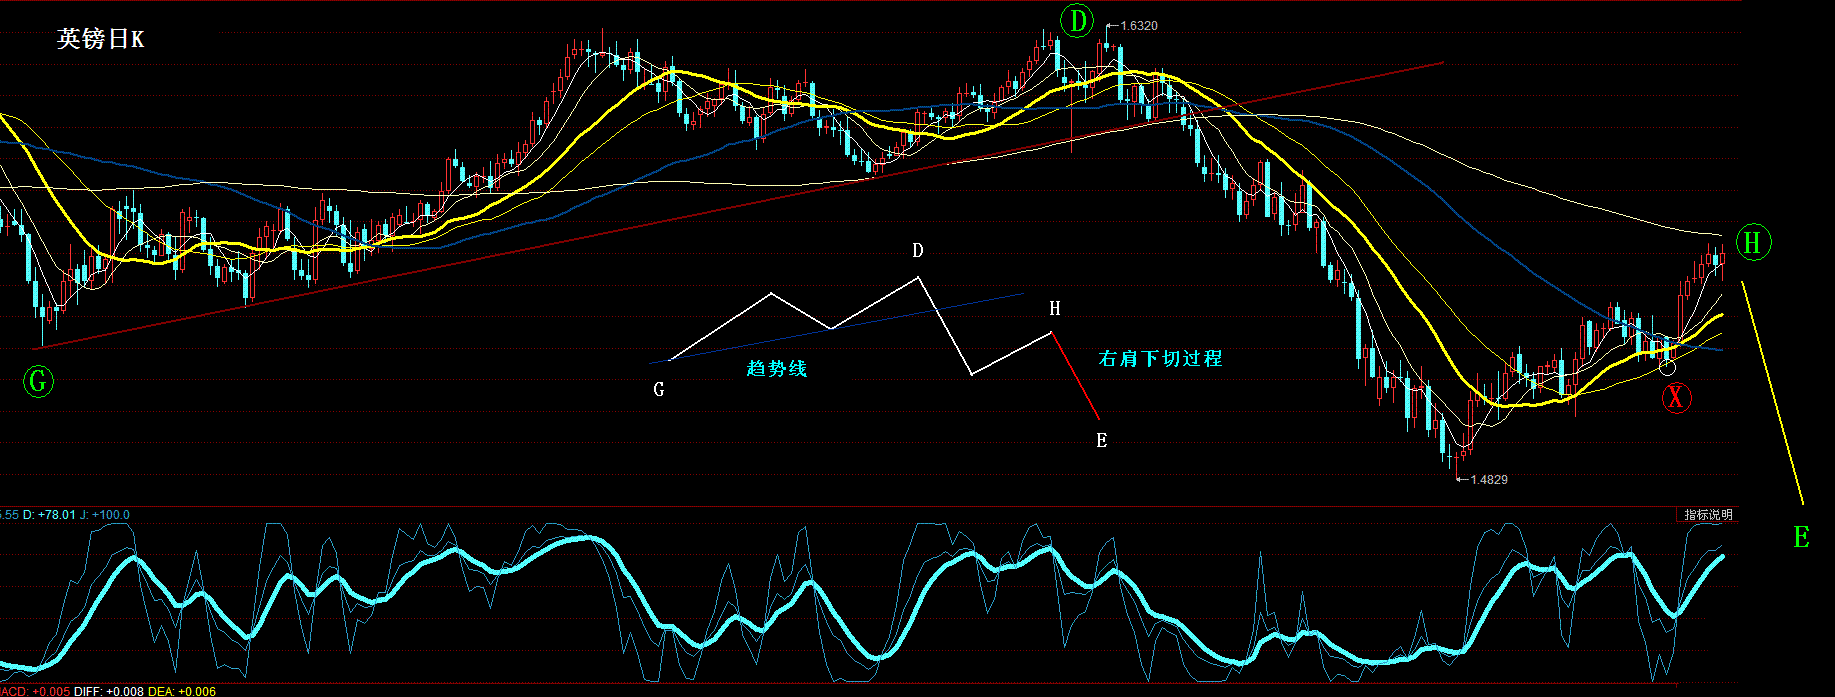
Task: Click the 英镑日K chart title
Action: 100,39
